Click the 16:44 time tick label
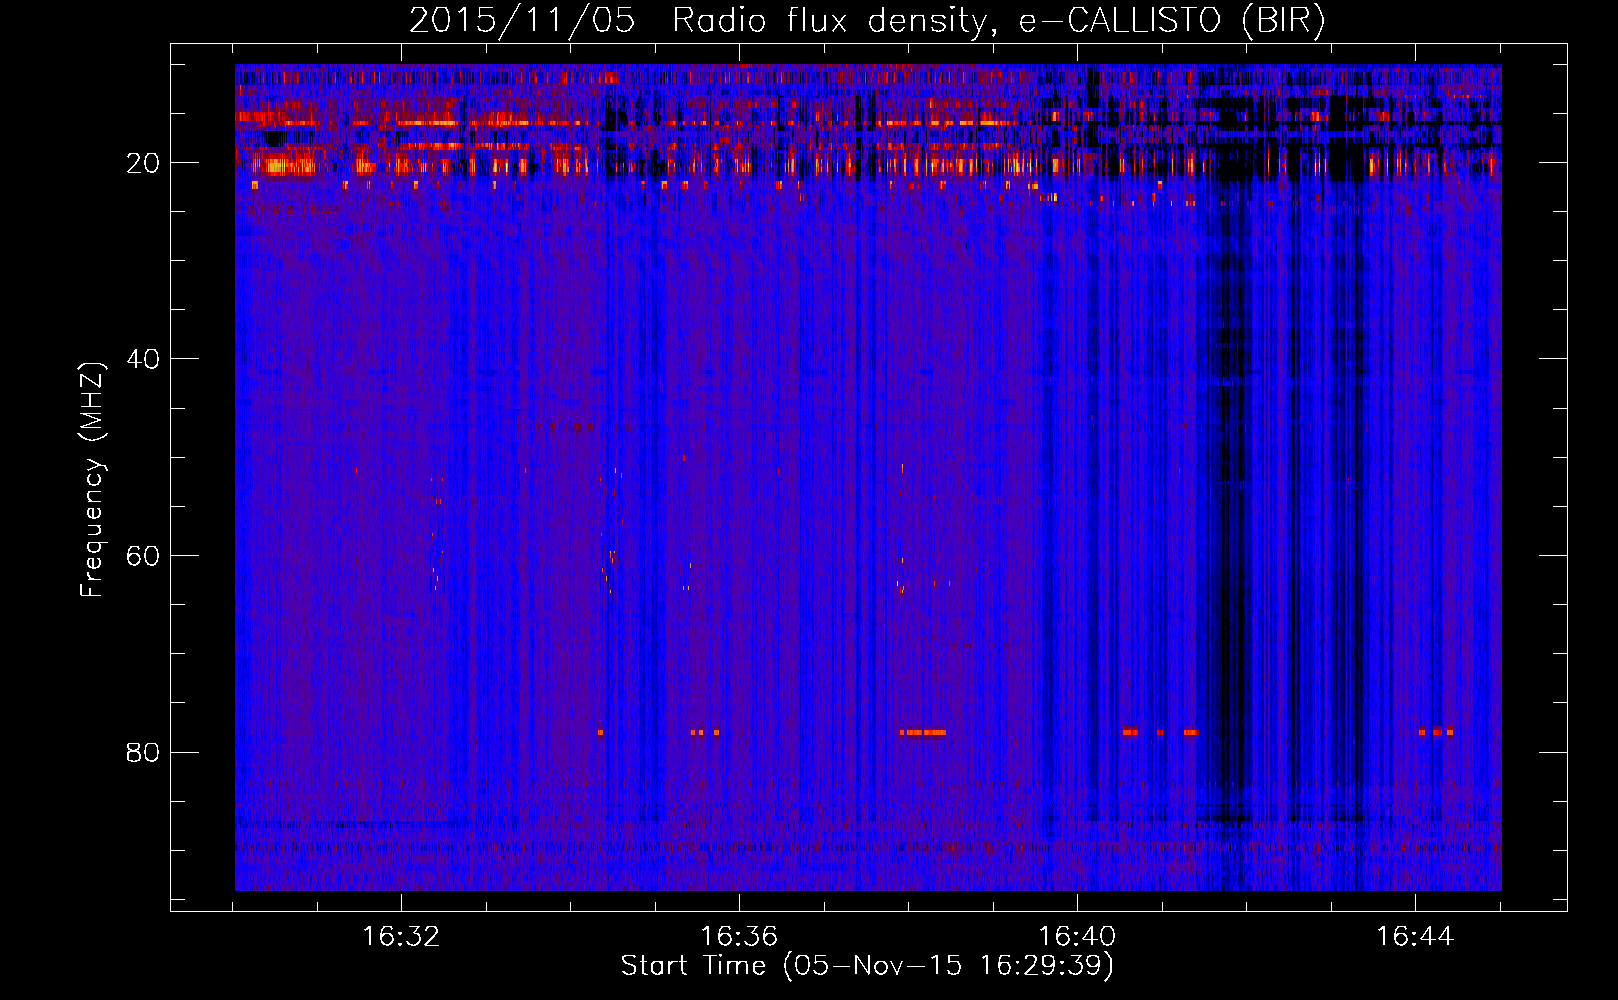This screenshot has width=1618, height=1000. (x=1415, y=937)
